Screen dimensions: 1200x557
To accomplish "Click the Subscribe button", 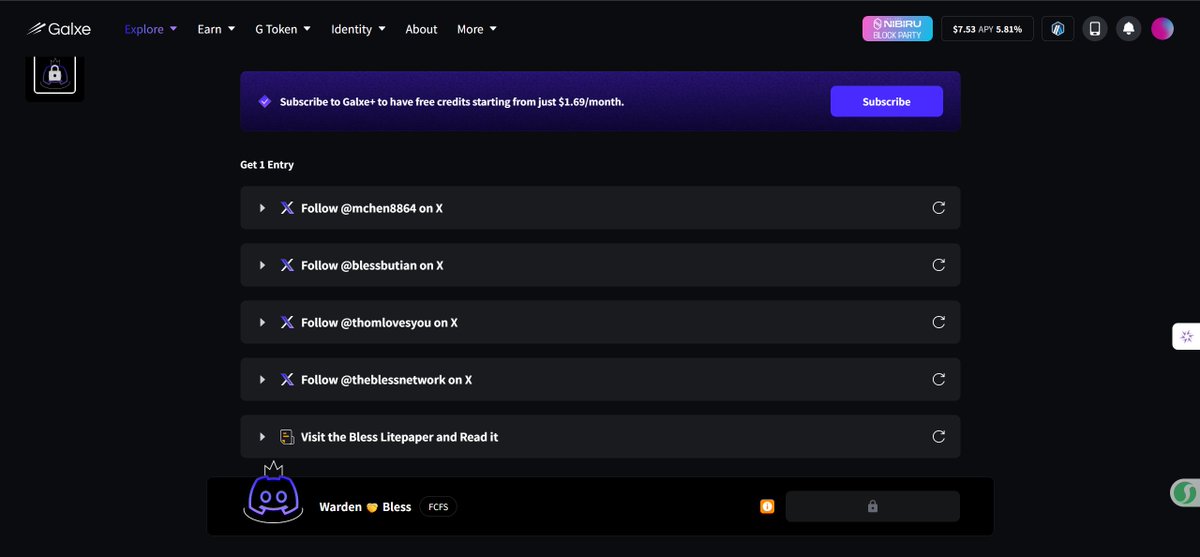I will [886, 101].
